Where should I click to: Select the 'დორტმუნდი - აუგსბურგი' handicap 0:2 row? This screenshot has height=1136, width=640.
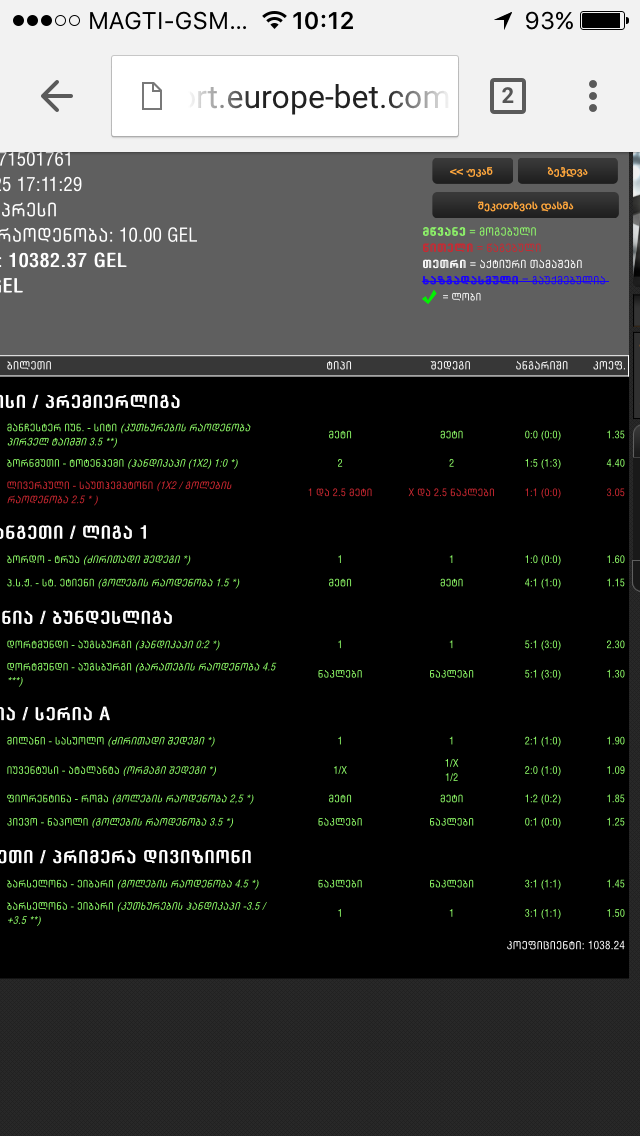(x=315, y=644)
